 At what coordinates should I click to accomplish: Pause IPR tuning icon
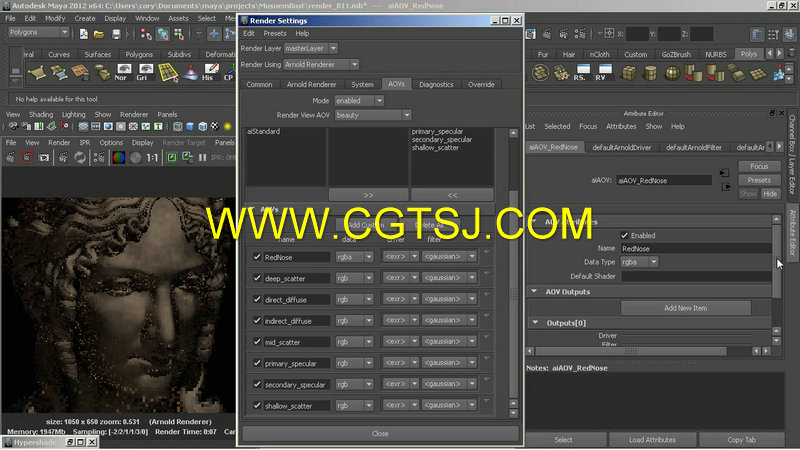coord(203,158)
